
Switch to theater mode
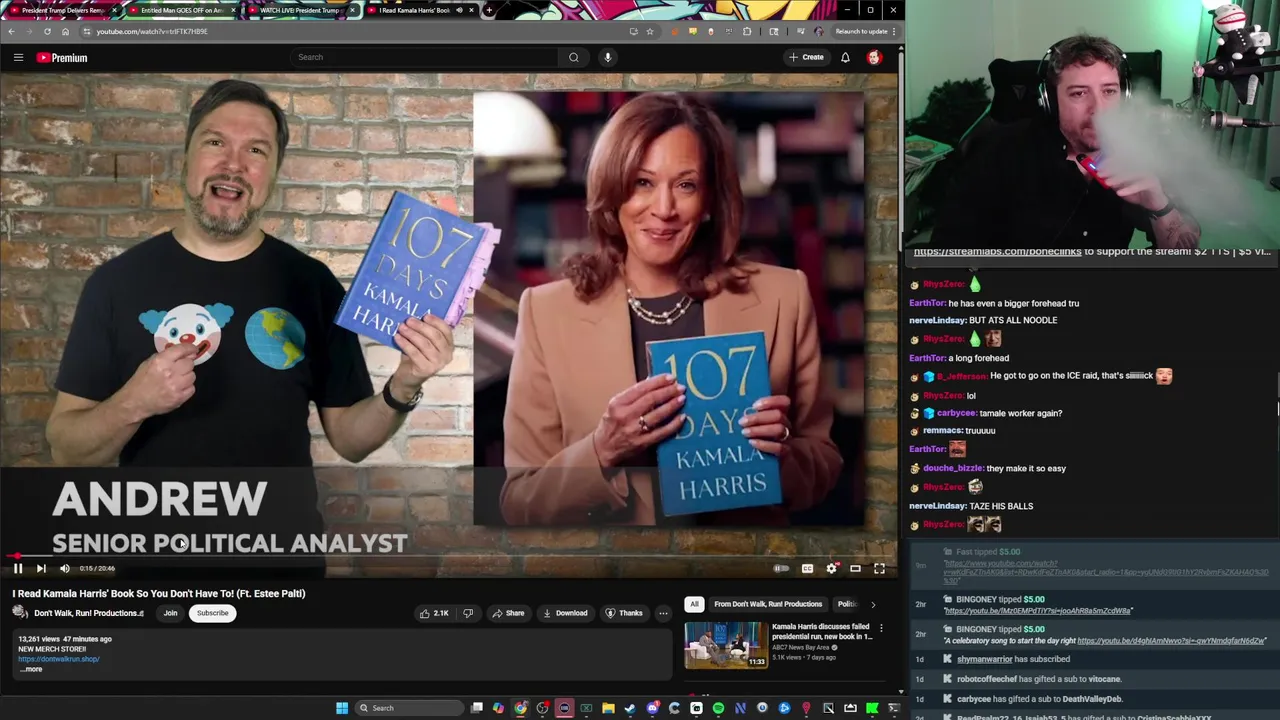pyautogui.click(x=855, y=568)
